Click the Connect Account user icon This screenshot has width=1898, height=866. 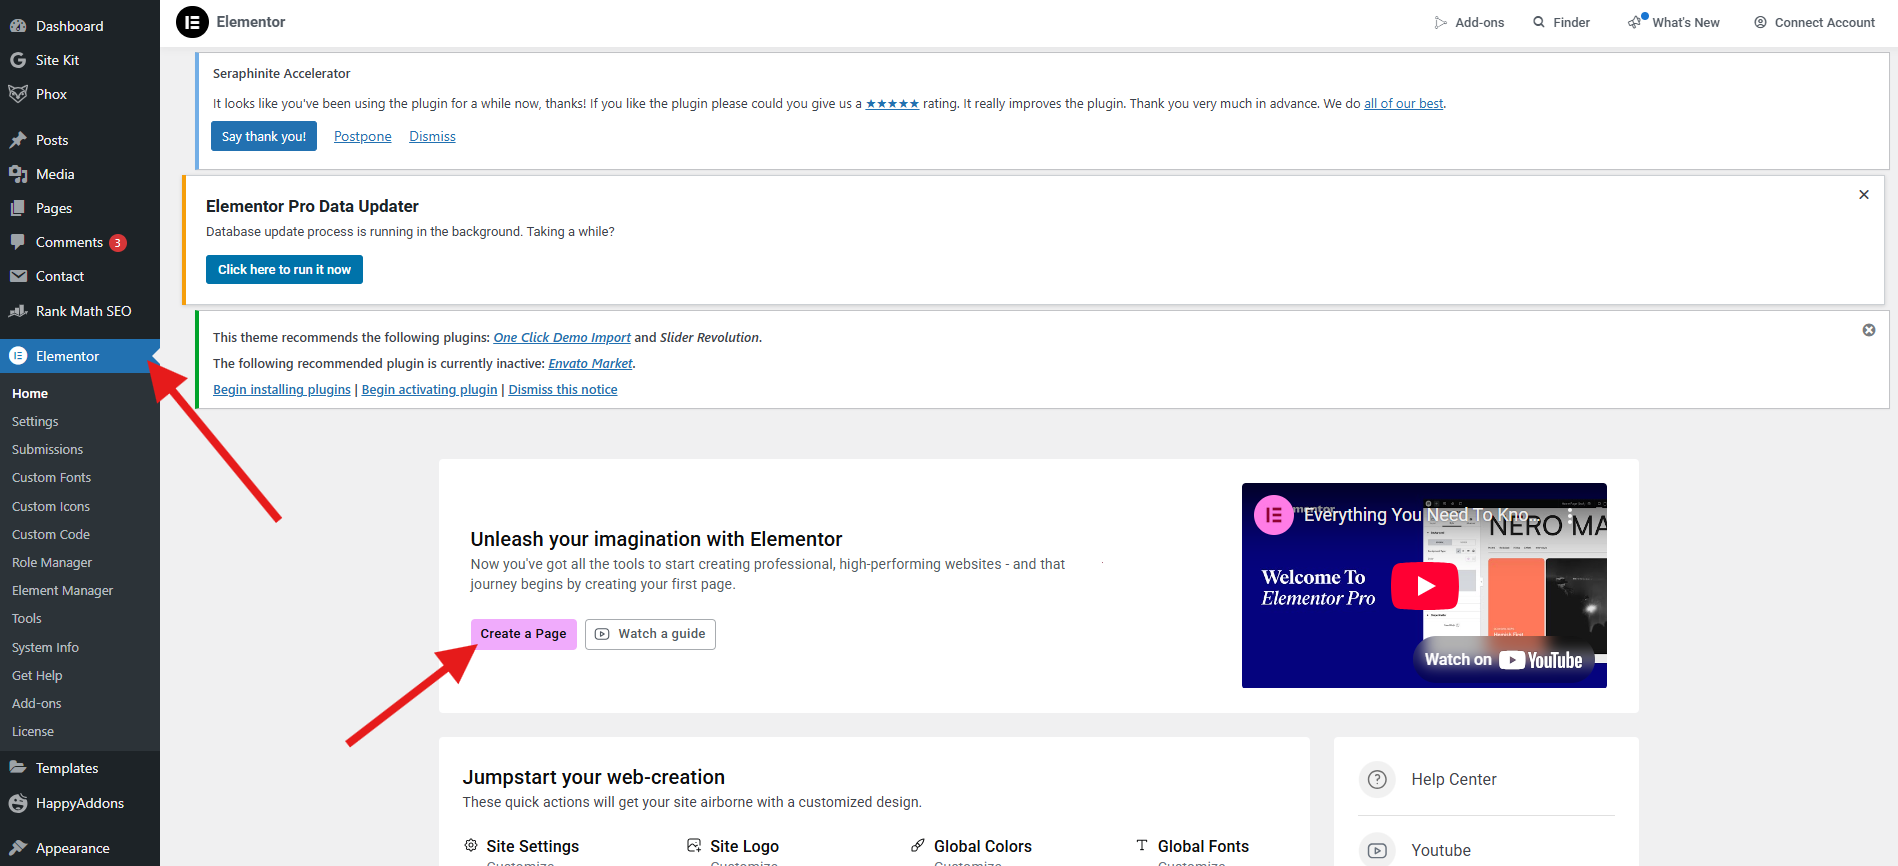[1760, 22]
